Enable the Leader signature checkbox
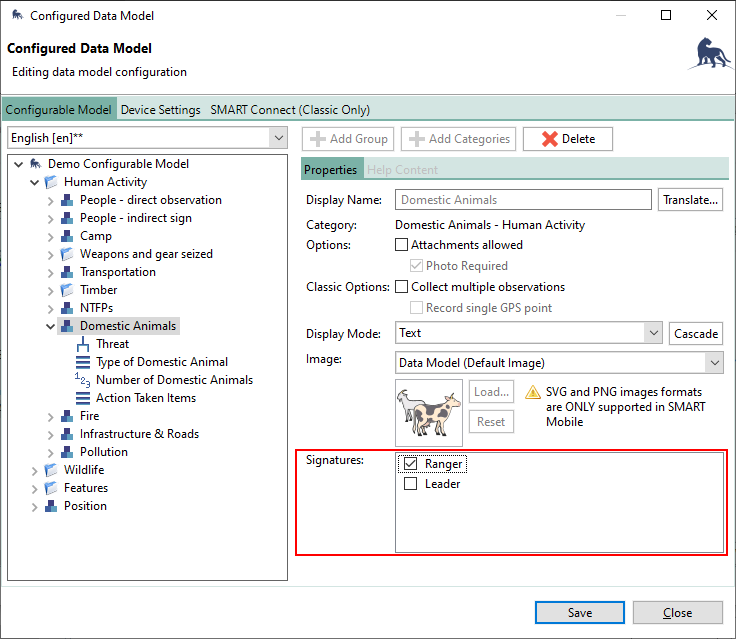Viewport: 736px width, 639px height. pos(410,484)
